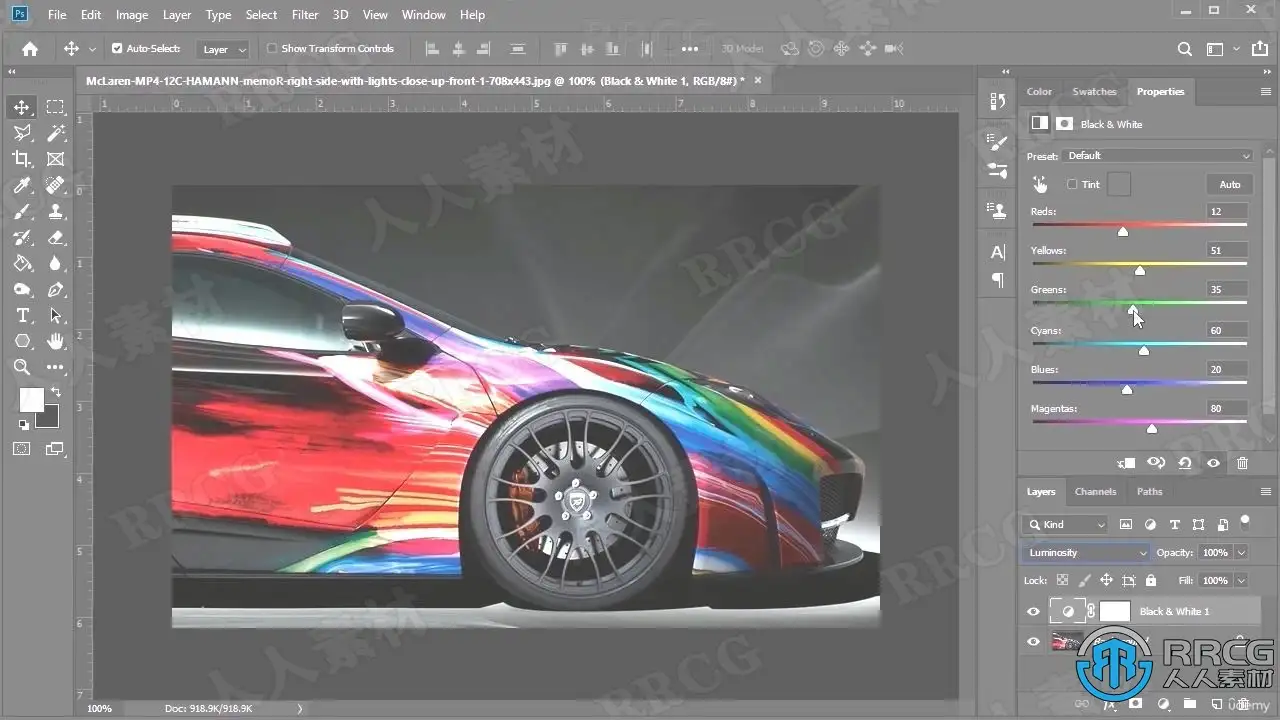1280x720 pixels.
Task: Switch to the Swatches tab
Action: click(1094, 91)
